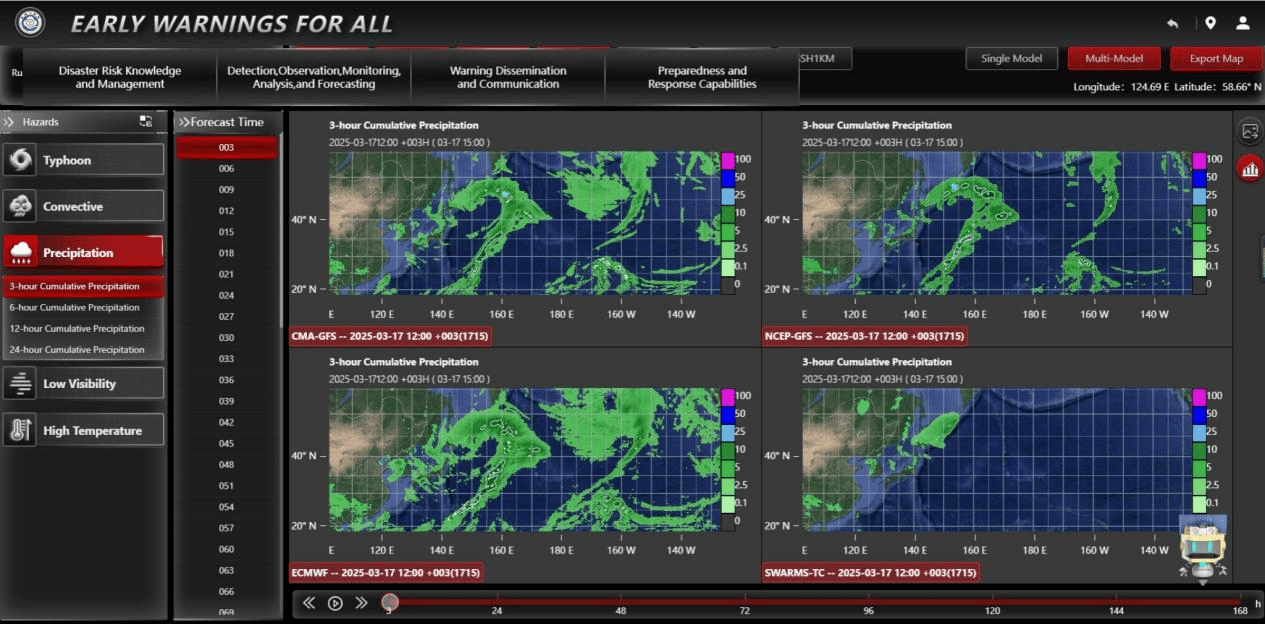Collapse the Hazards panel chevron
Viewport: 1265px width, 624px height.
tap(9, 122)
